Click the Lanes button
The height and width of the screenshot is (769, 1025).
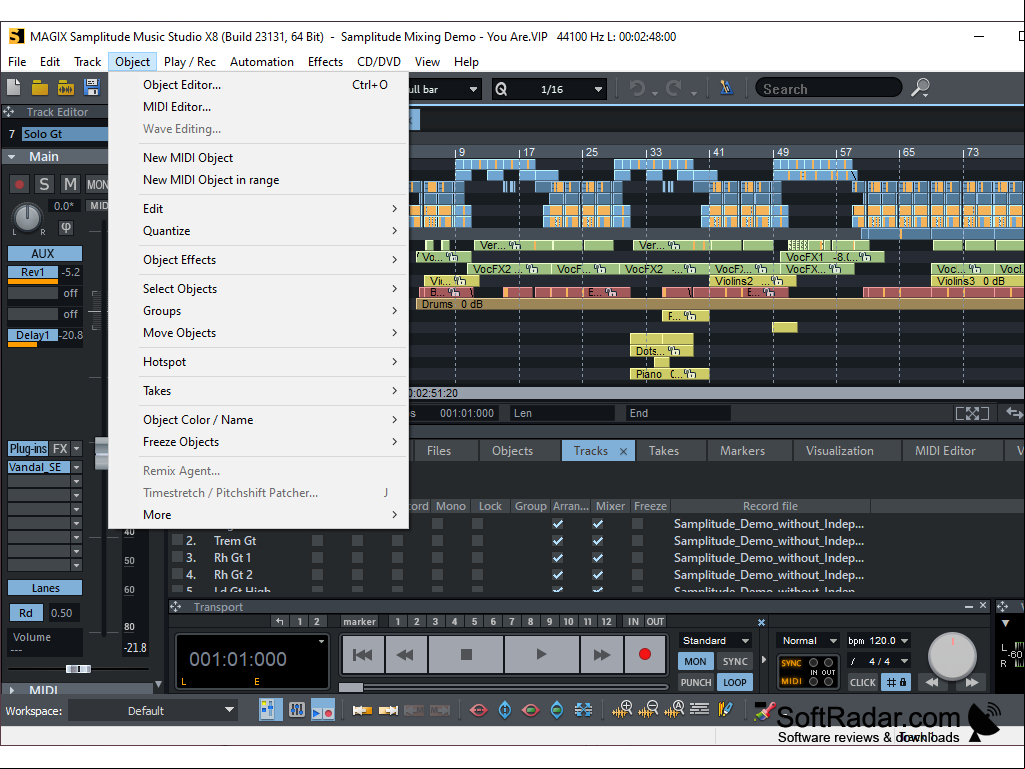(45, 588)
